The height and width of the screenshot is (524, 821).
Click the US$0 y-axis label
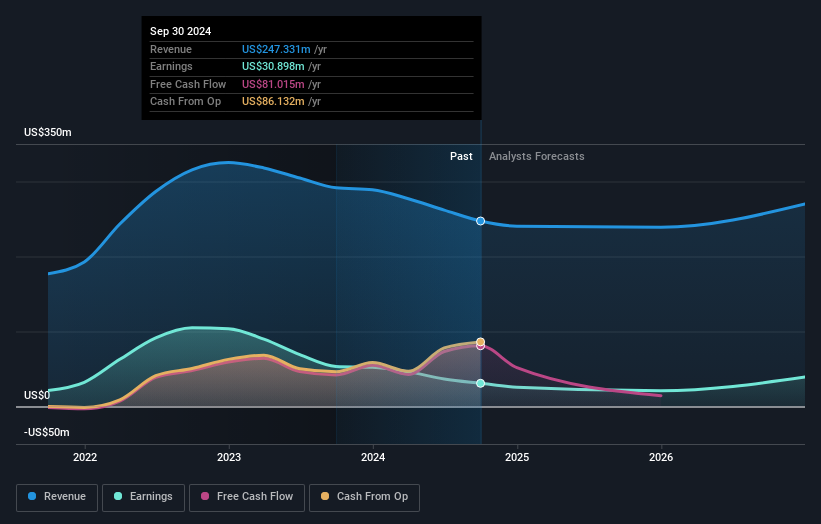pyautogui.click(x=37, y=395)
